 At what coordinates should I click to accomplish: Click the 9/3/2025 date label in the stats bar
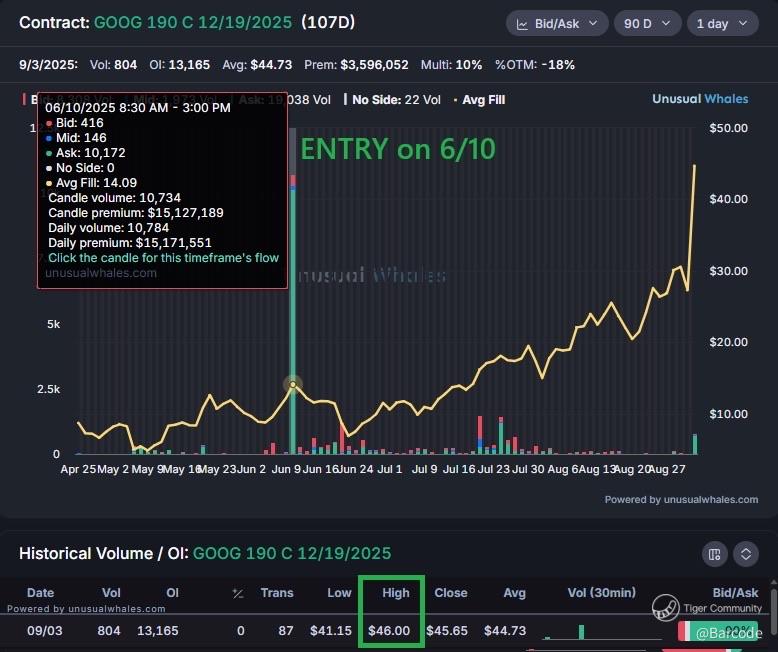tap(48, 65)
